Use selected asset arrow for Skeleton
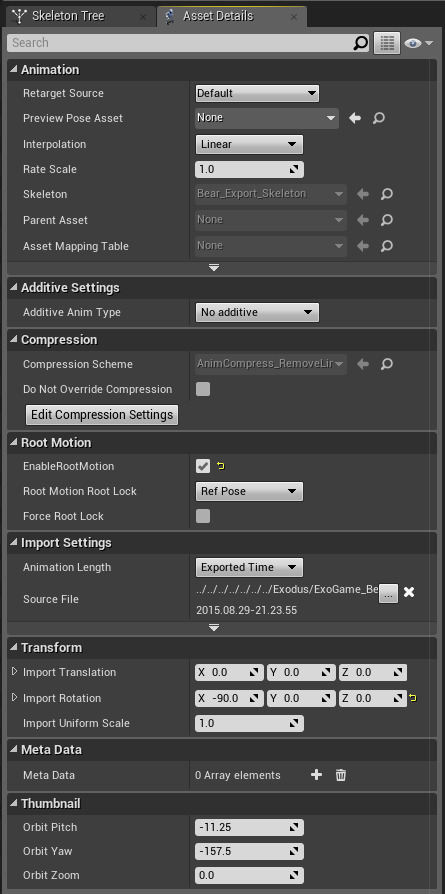Screen dimensions: 445x894 coord(362,194)
